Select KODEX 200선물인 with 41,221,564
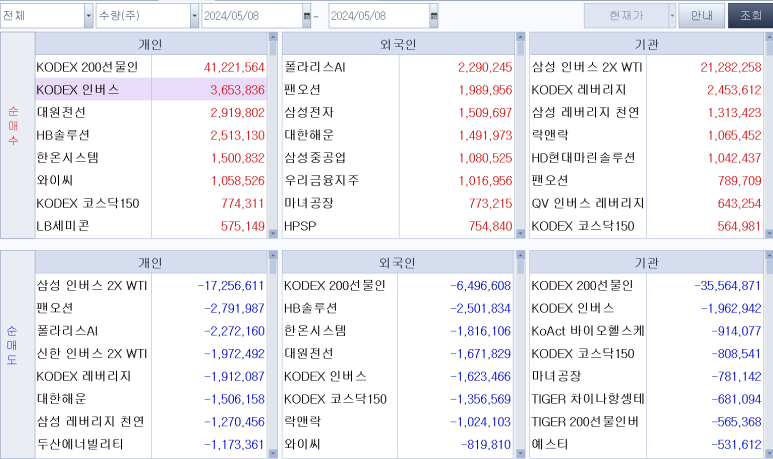Screen dimensions: 773x459 pyautogui.click(x=151, y=67)
